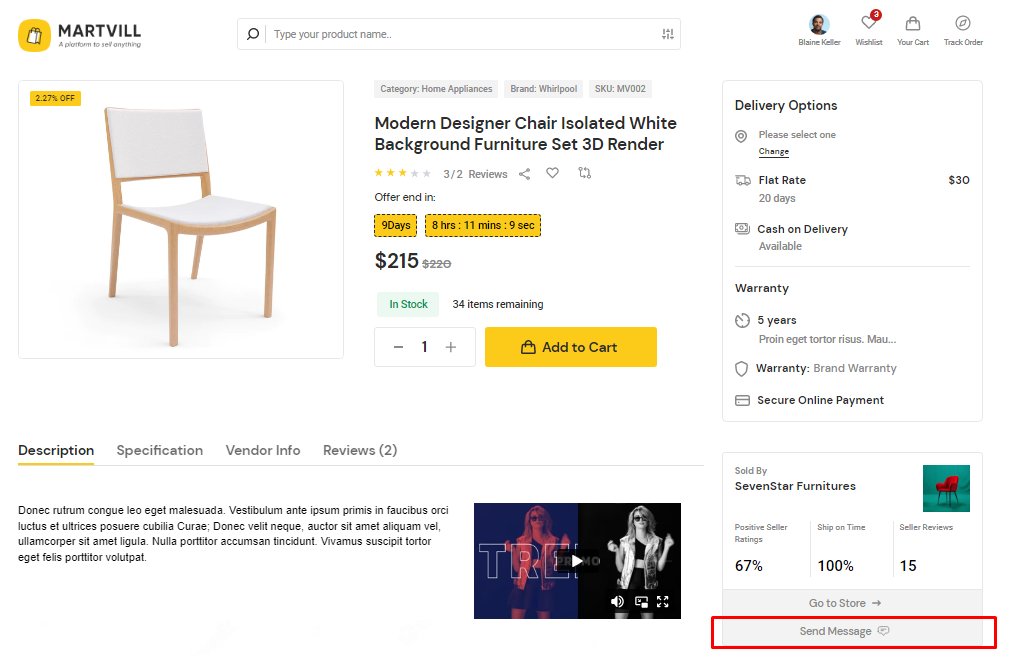This screenshot has width=1010, height=655.
Task: Play the promo video
Action: coord(577,561)
